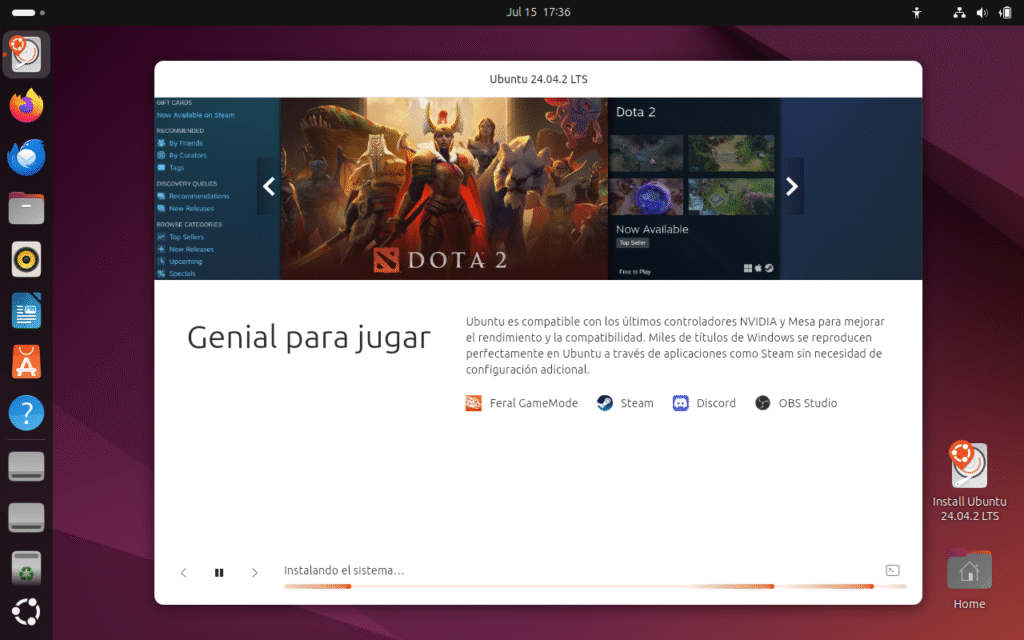This screenshot has height=640, width=1024.
Task: Advance slideshow with the large right arrow
Action: click(x=792, y=187)
